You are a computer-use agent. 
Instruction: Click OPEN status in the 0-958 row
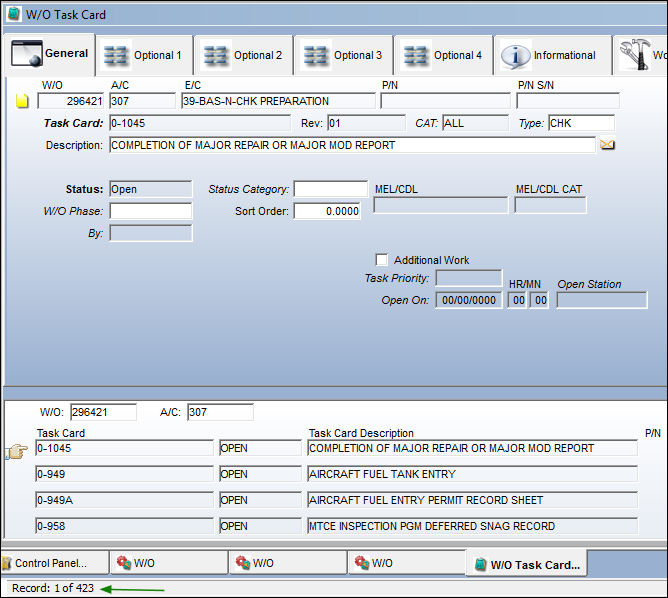260,526
